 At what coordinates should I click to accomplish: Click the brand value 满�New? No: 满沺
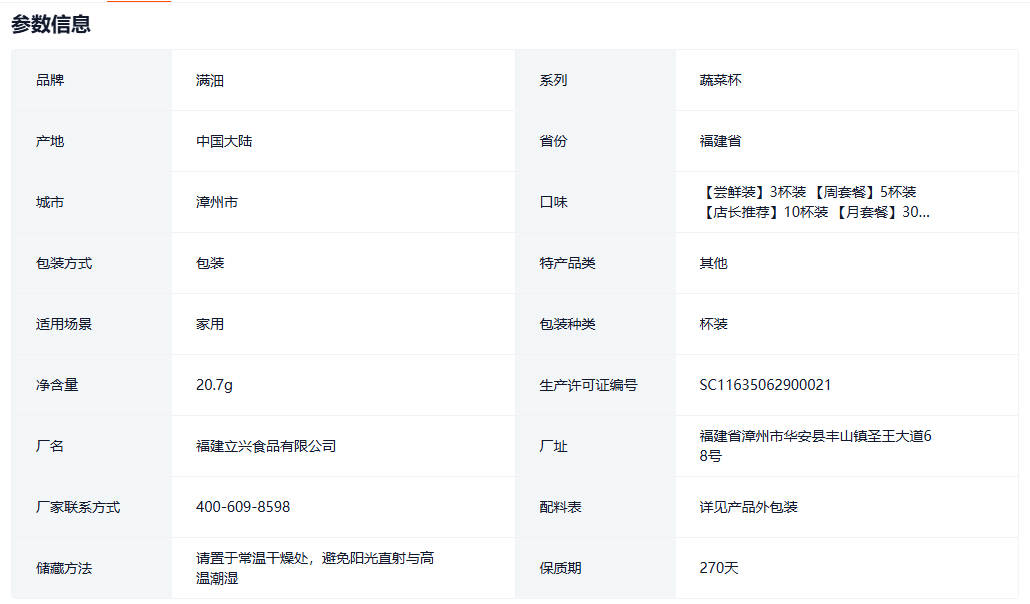(210, 80)
